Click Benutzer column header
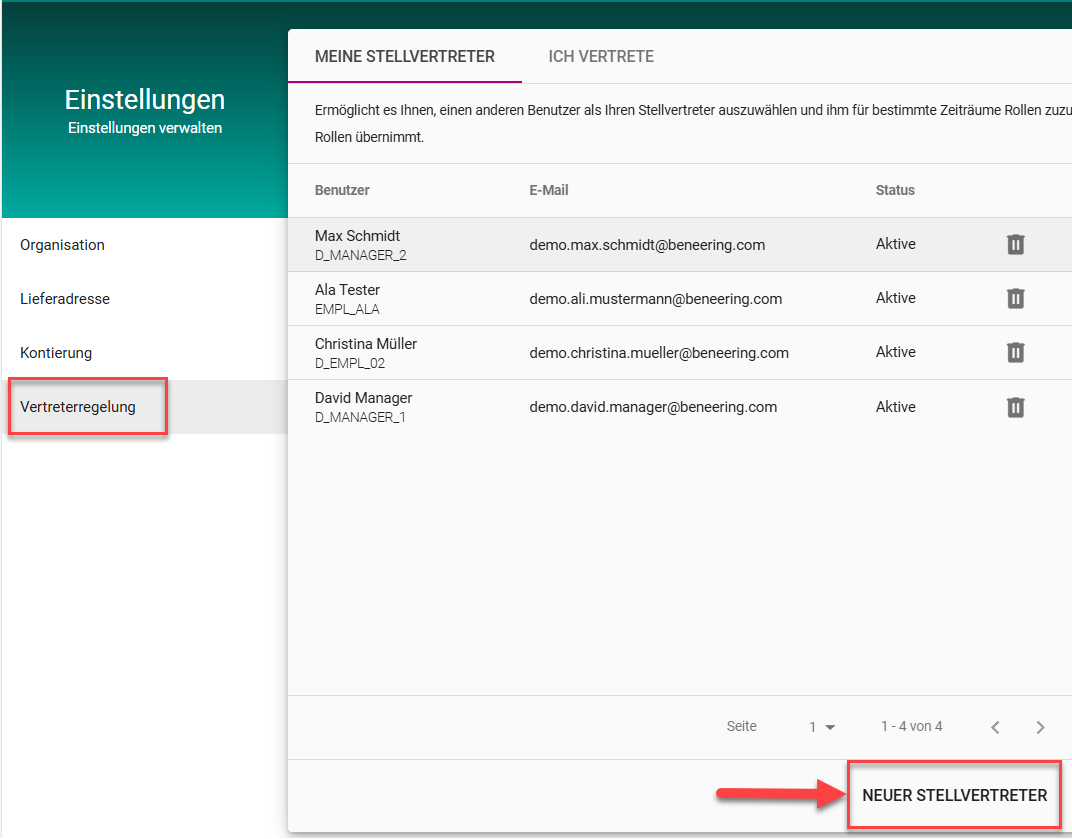This screenshot has height=839, width=1072. (x=342, y=190)
